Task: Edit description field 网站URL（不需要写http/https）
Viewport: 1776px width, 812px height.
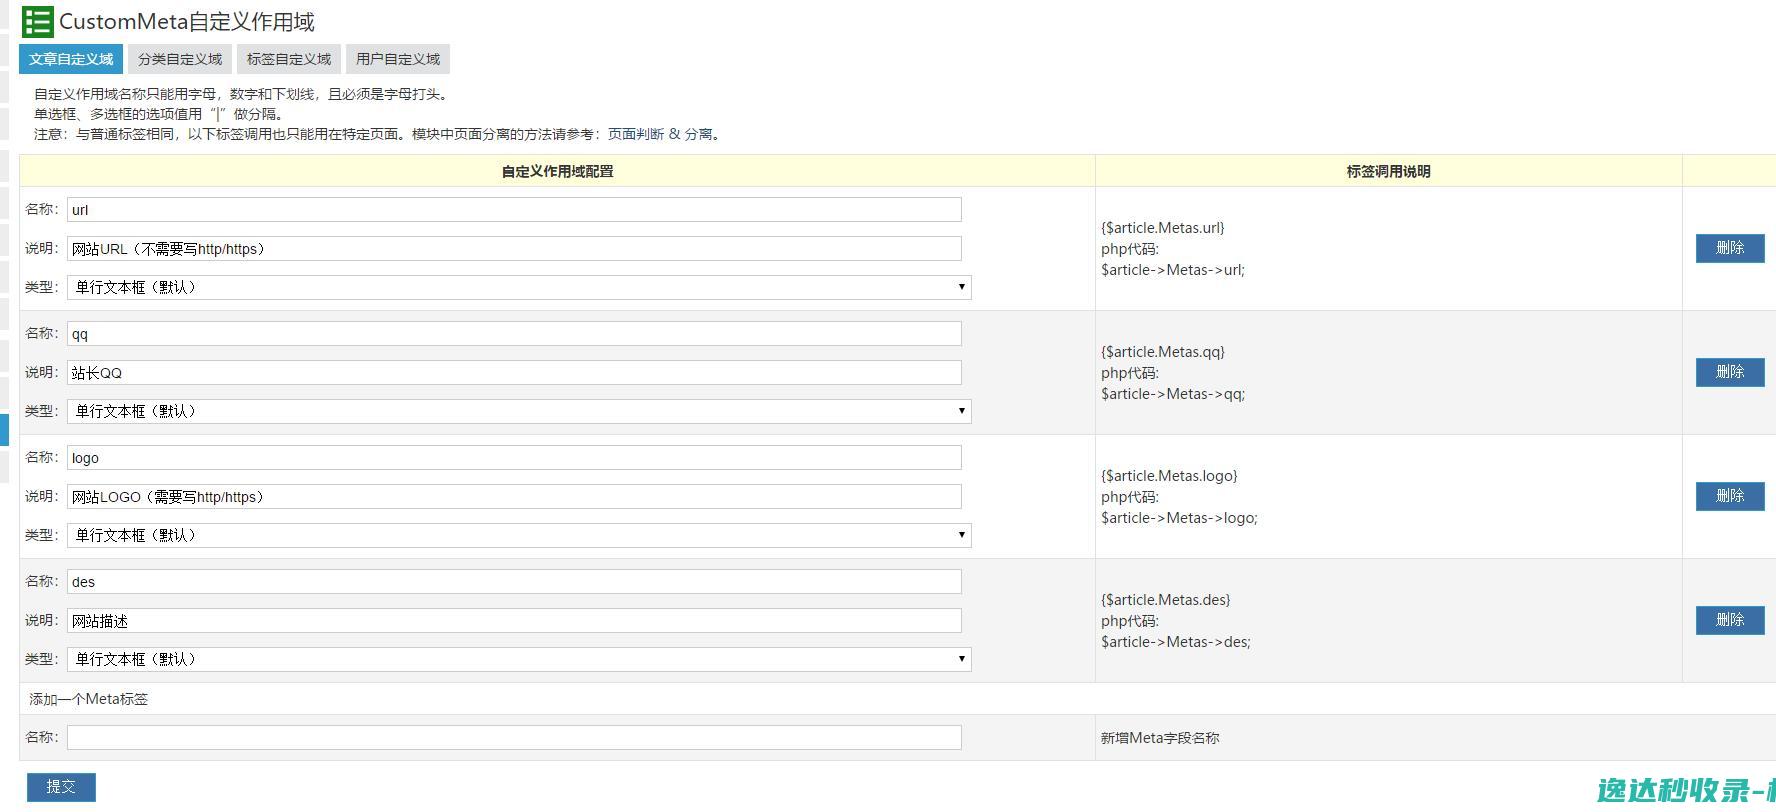Action: click(514, 248)
